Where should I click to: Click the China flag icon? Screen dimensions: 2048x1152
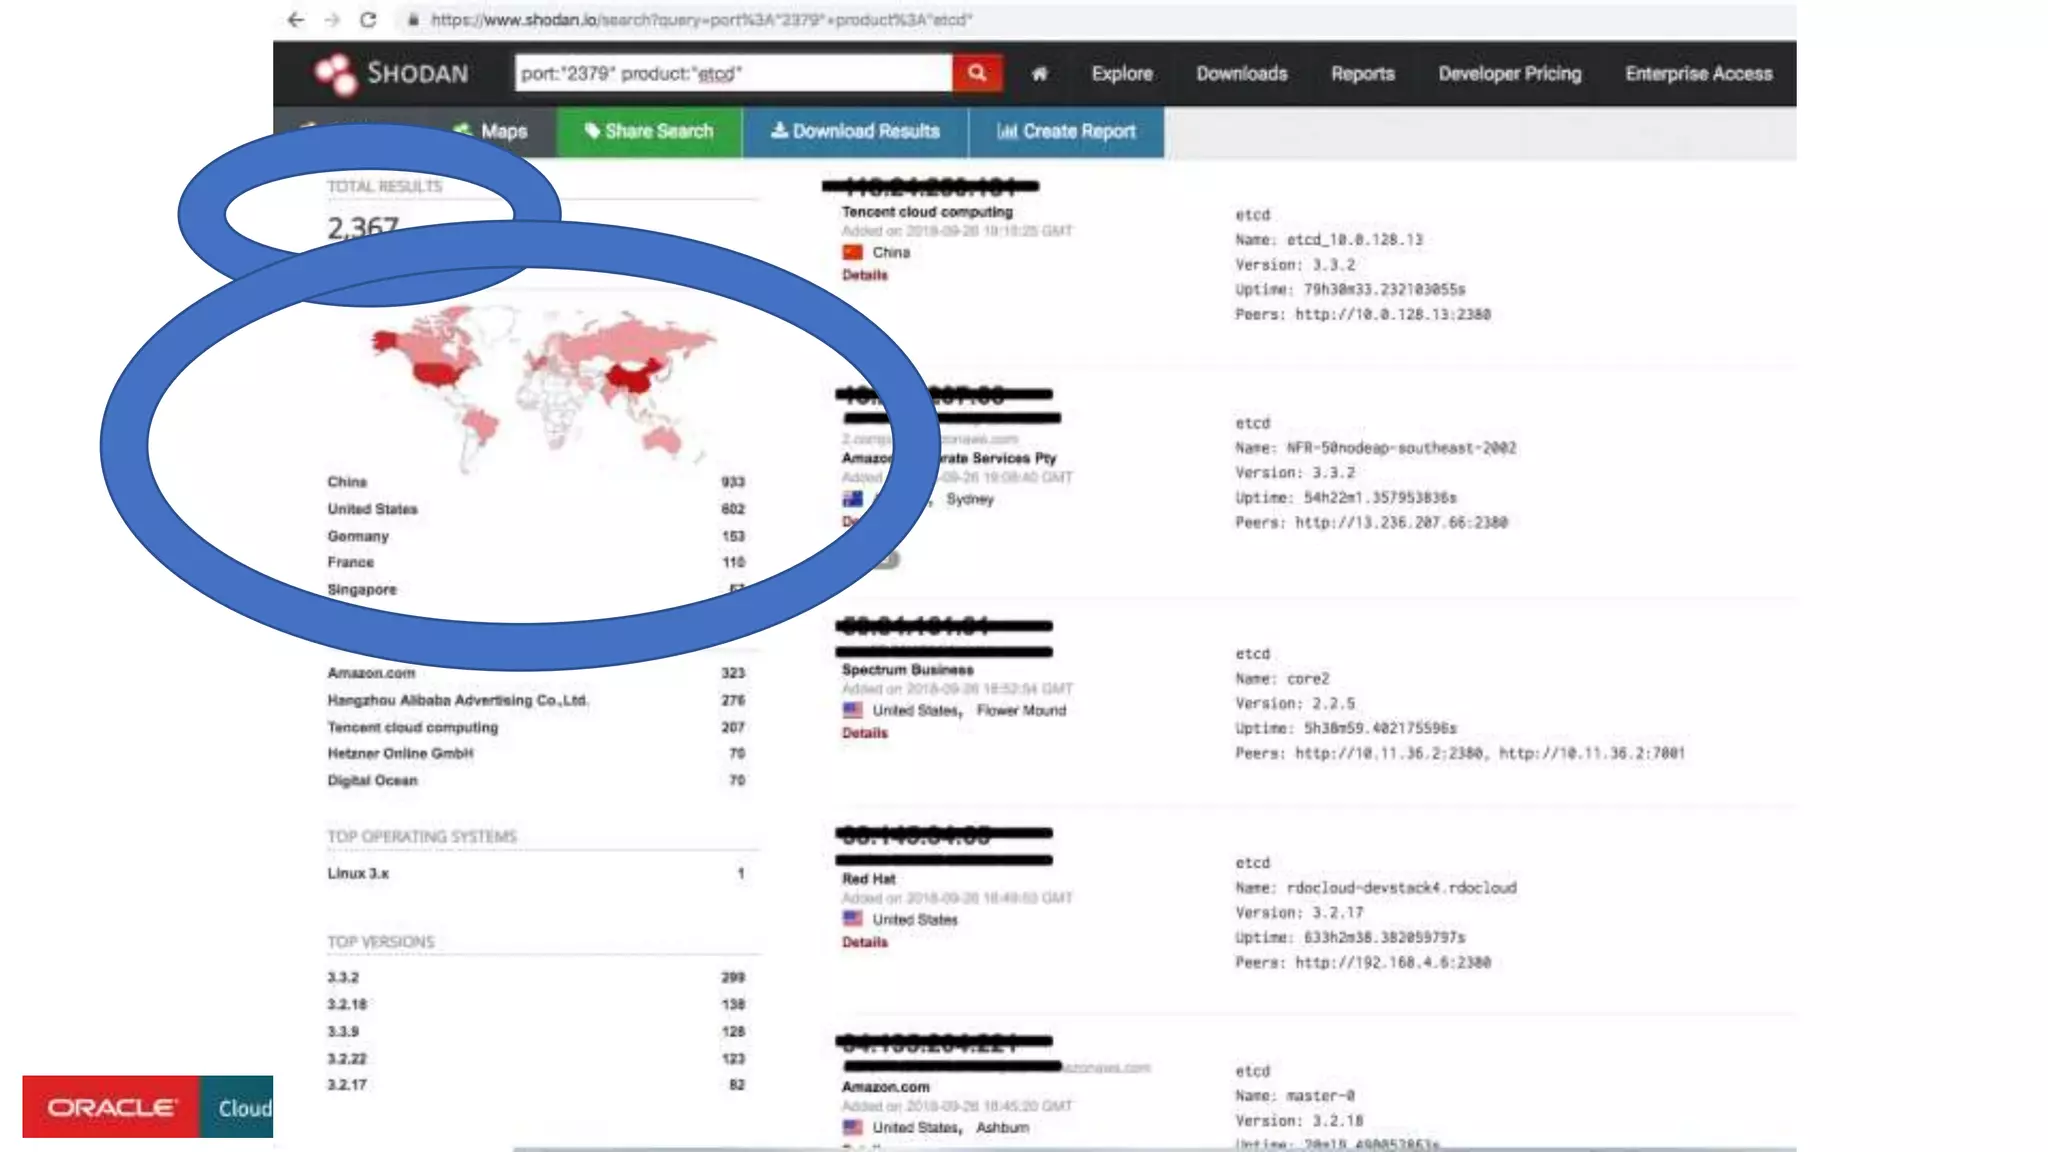[x=852, y=253]
